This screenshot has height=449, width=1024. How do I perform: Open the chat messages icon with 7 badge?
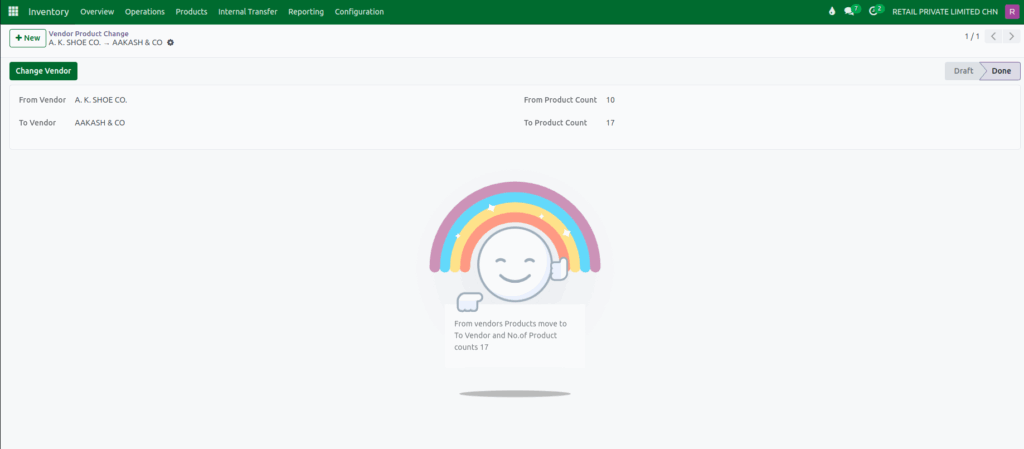point(852,11)
